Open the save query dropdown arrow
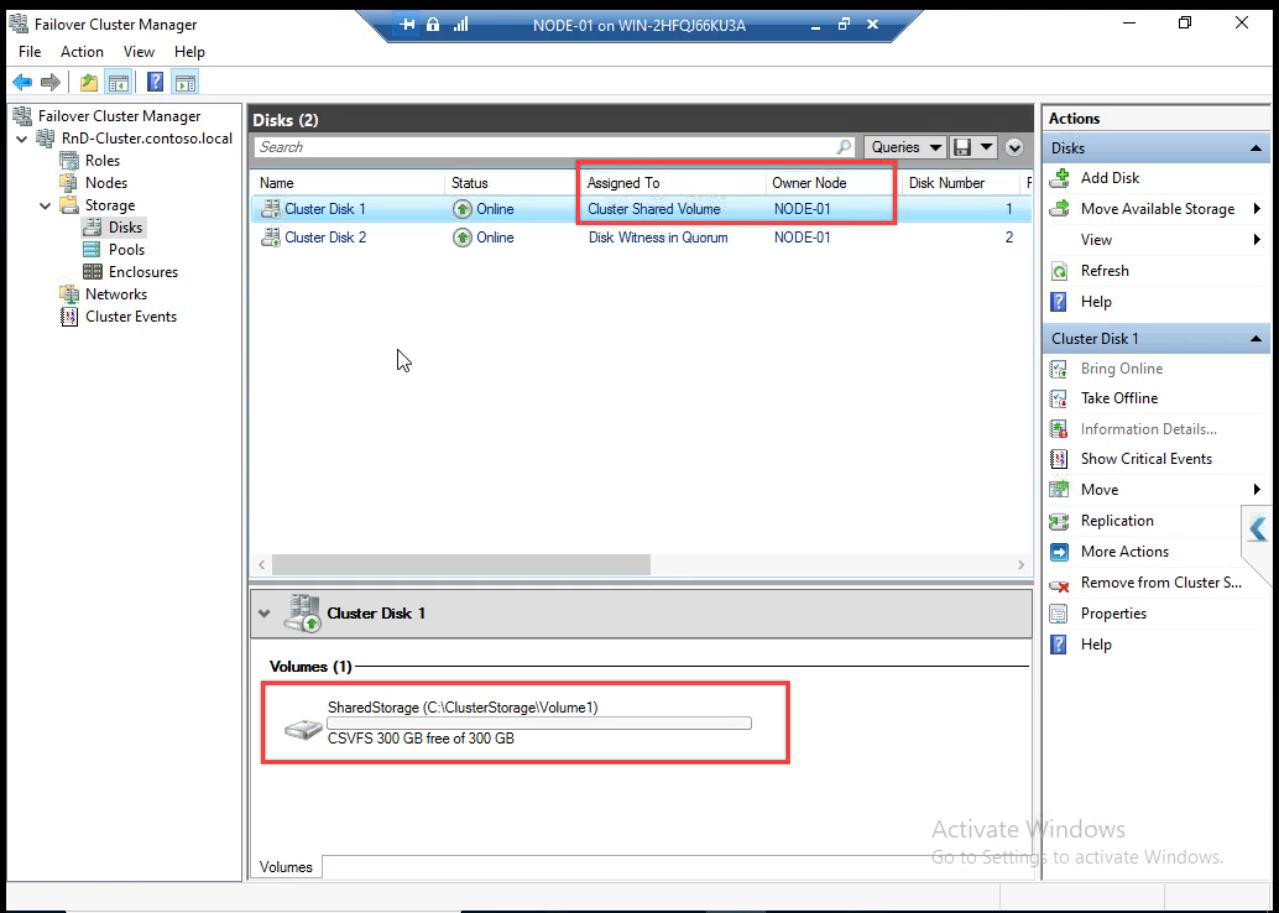1279x913 pixels. tap(988, 147)
